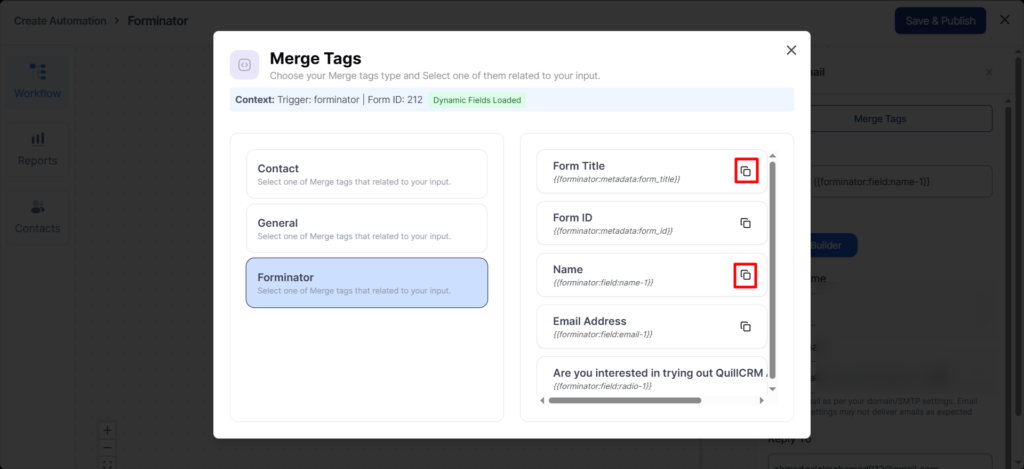Viewport: 1024px width, 469px height.
Task: Click the Dynamic Fields Loaded badge
Action: pos(476,100)
